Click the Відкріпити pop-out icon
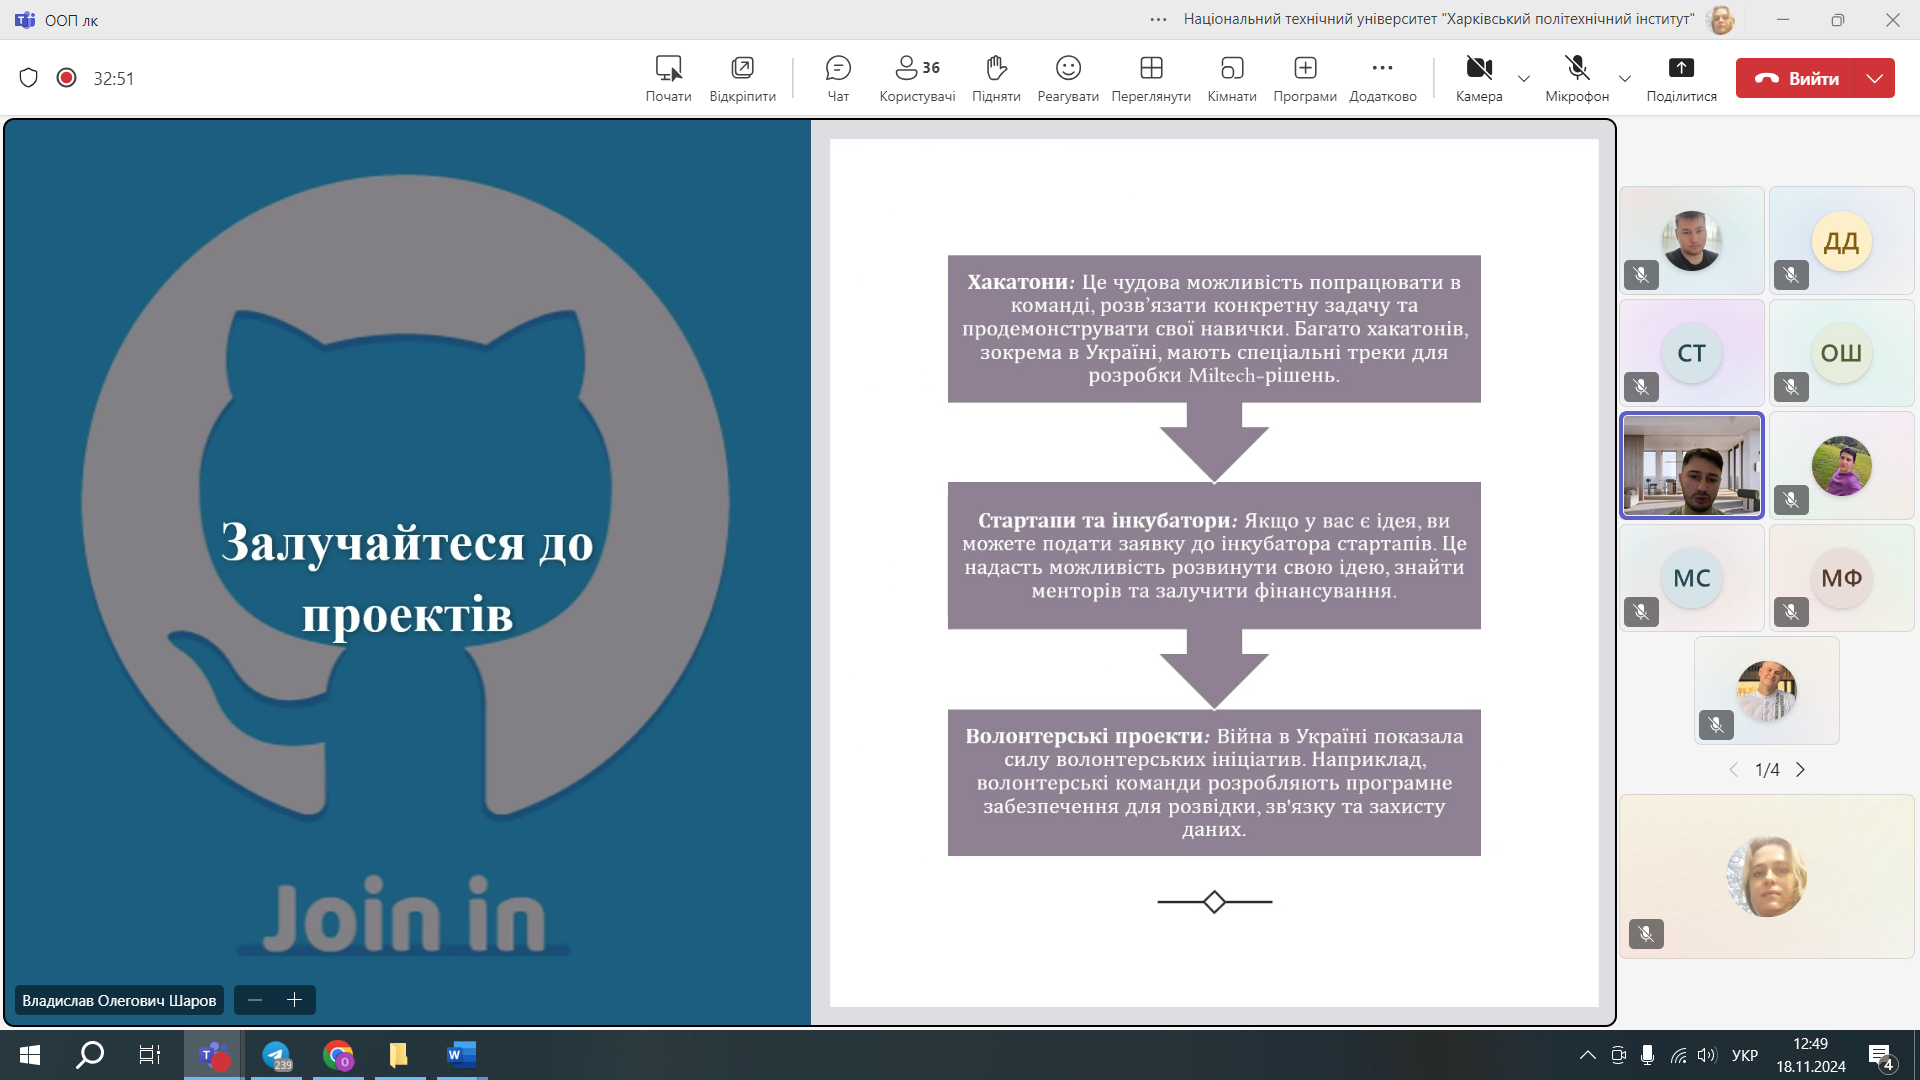 coord(742,78)
